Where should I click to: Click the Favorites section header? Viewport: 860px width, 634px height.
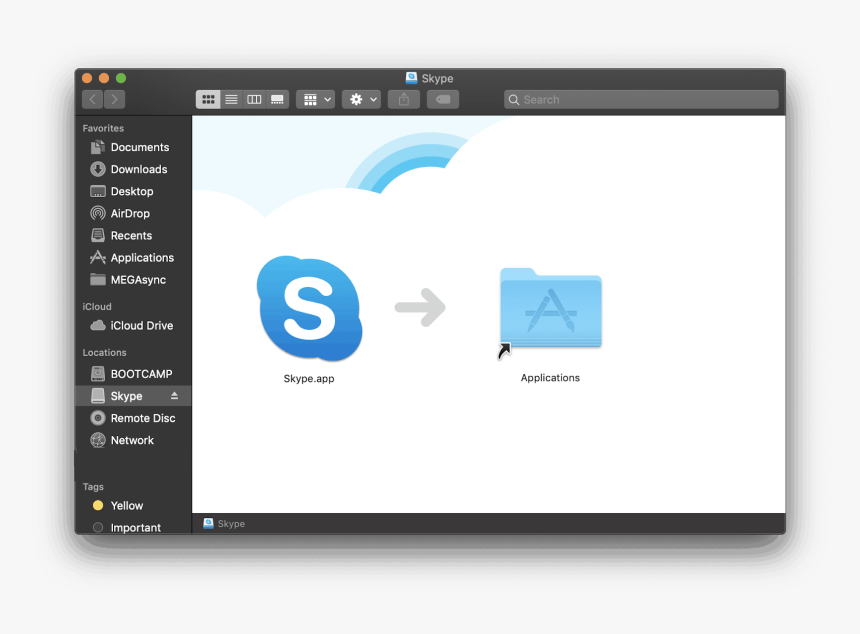(103, 128)
